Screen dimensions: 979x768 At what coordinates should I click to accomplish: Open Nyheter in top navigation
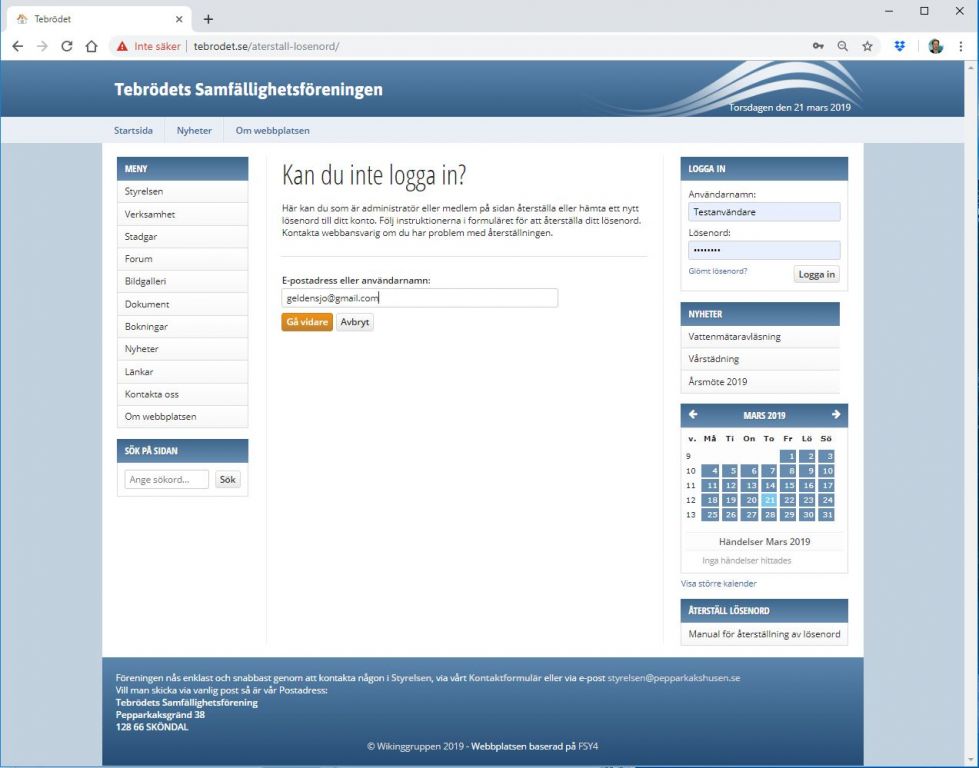(x=194, y=131)
